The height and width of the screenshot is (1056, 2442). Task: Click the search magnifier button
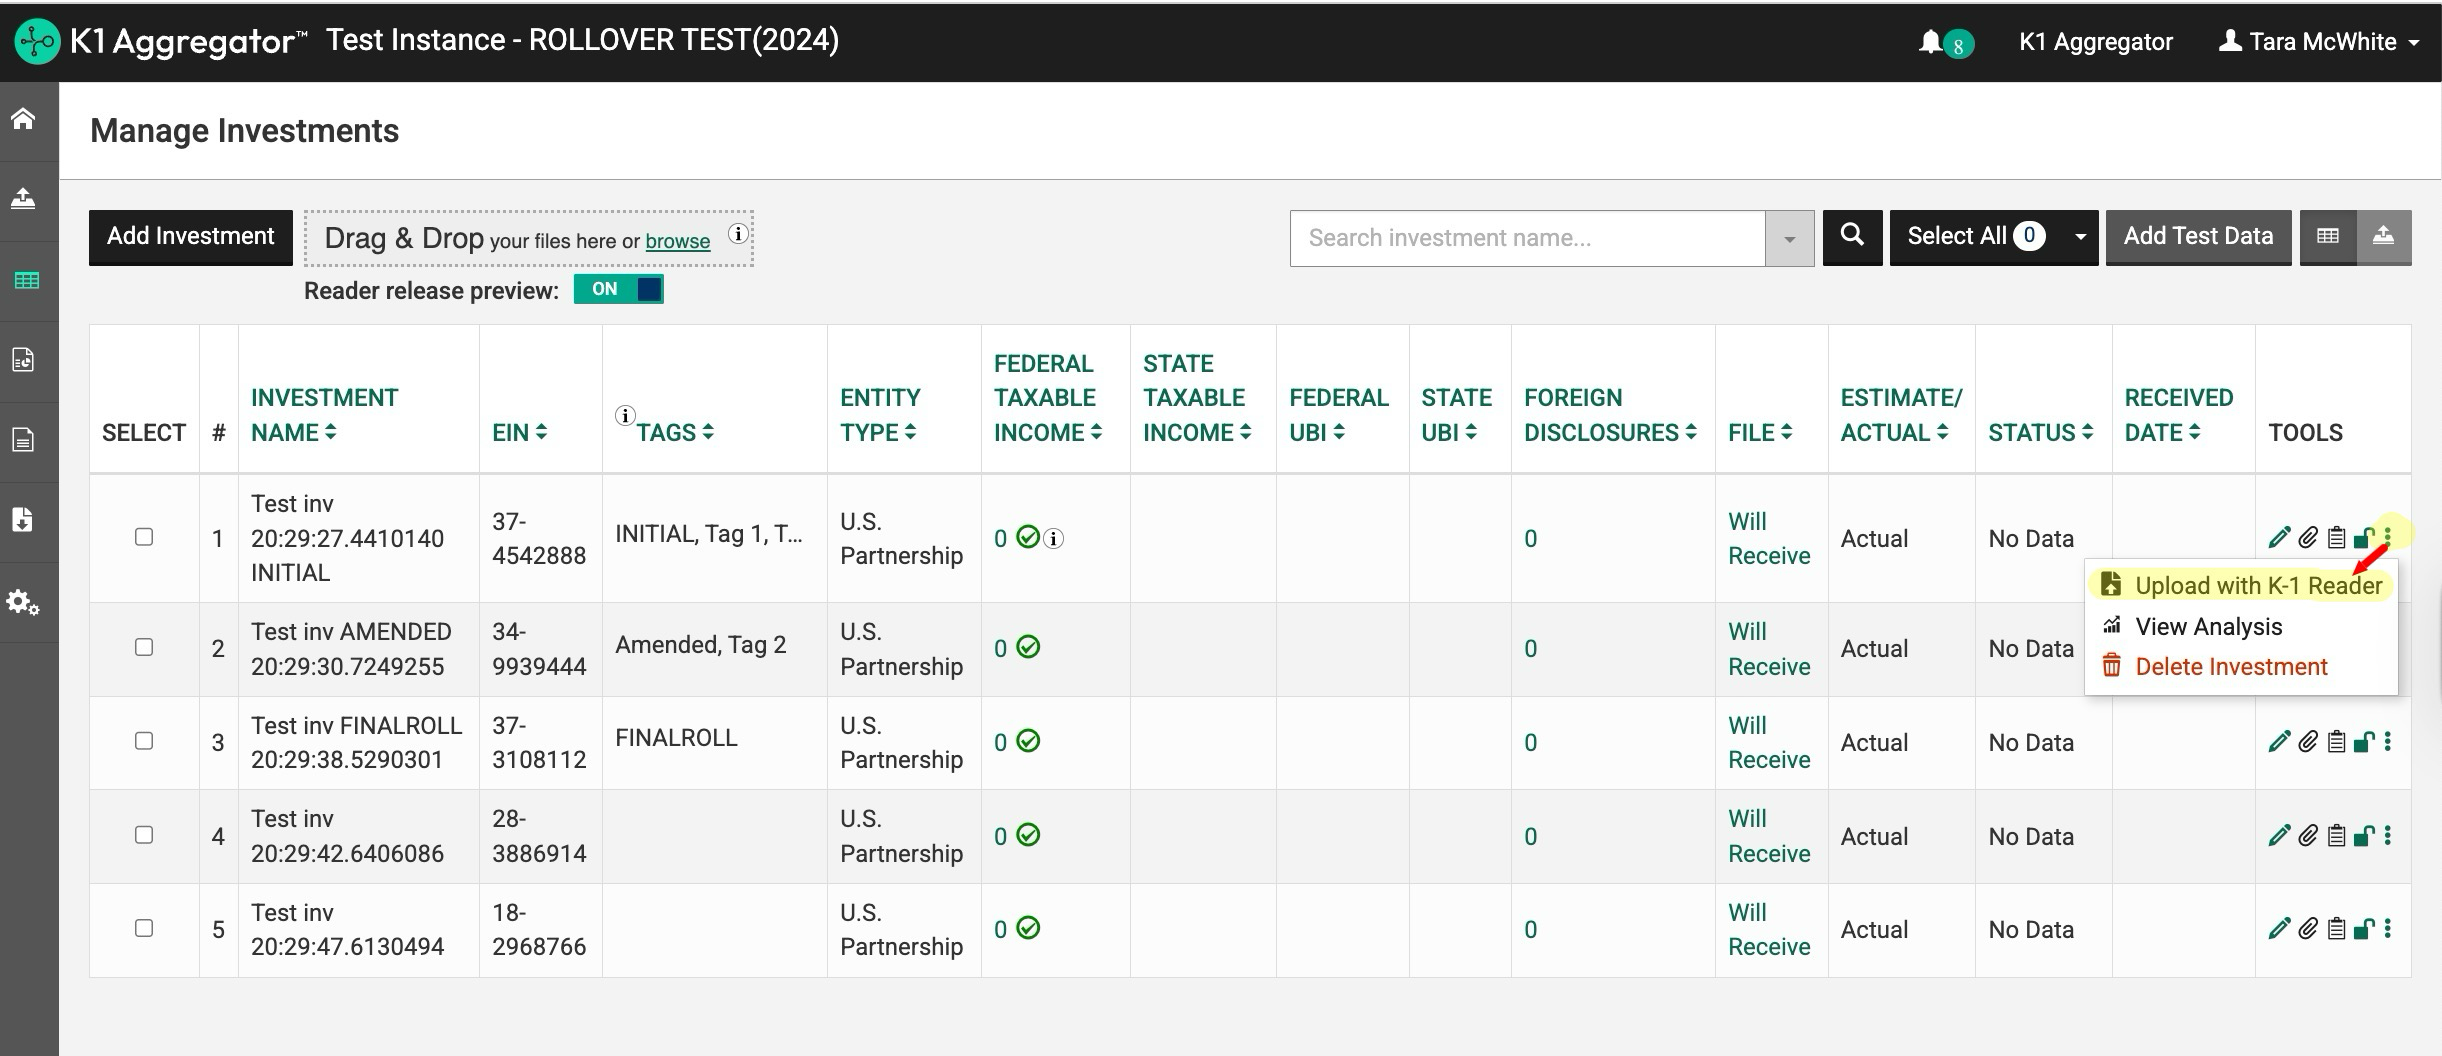(x=1852, y=237)
